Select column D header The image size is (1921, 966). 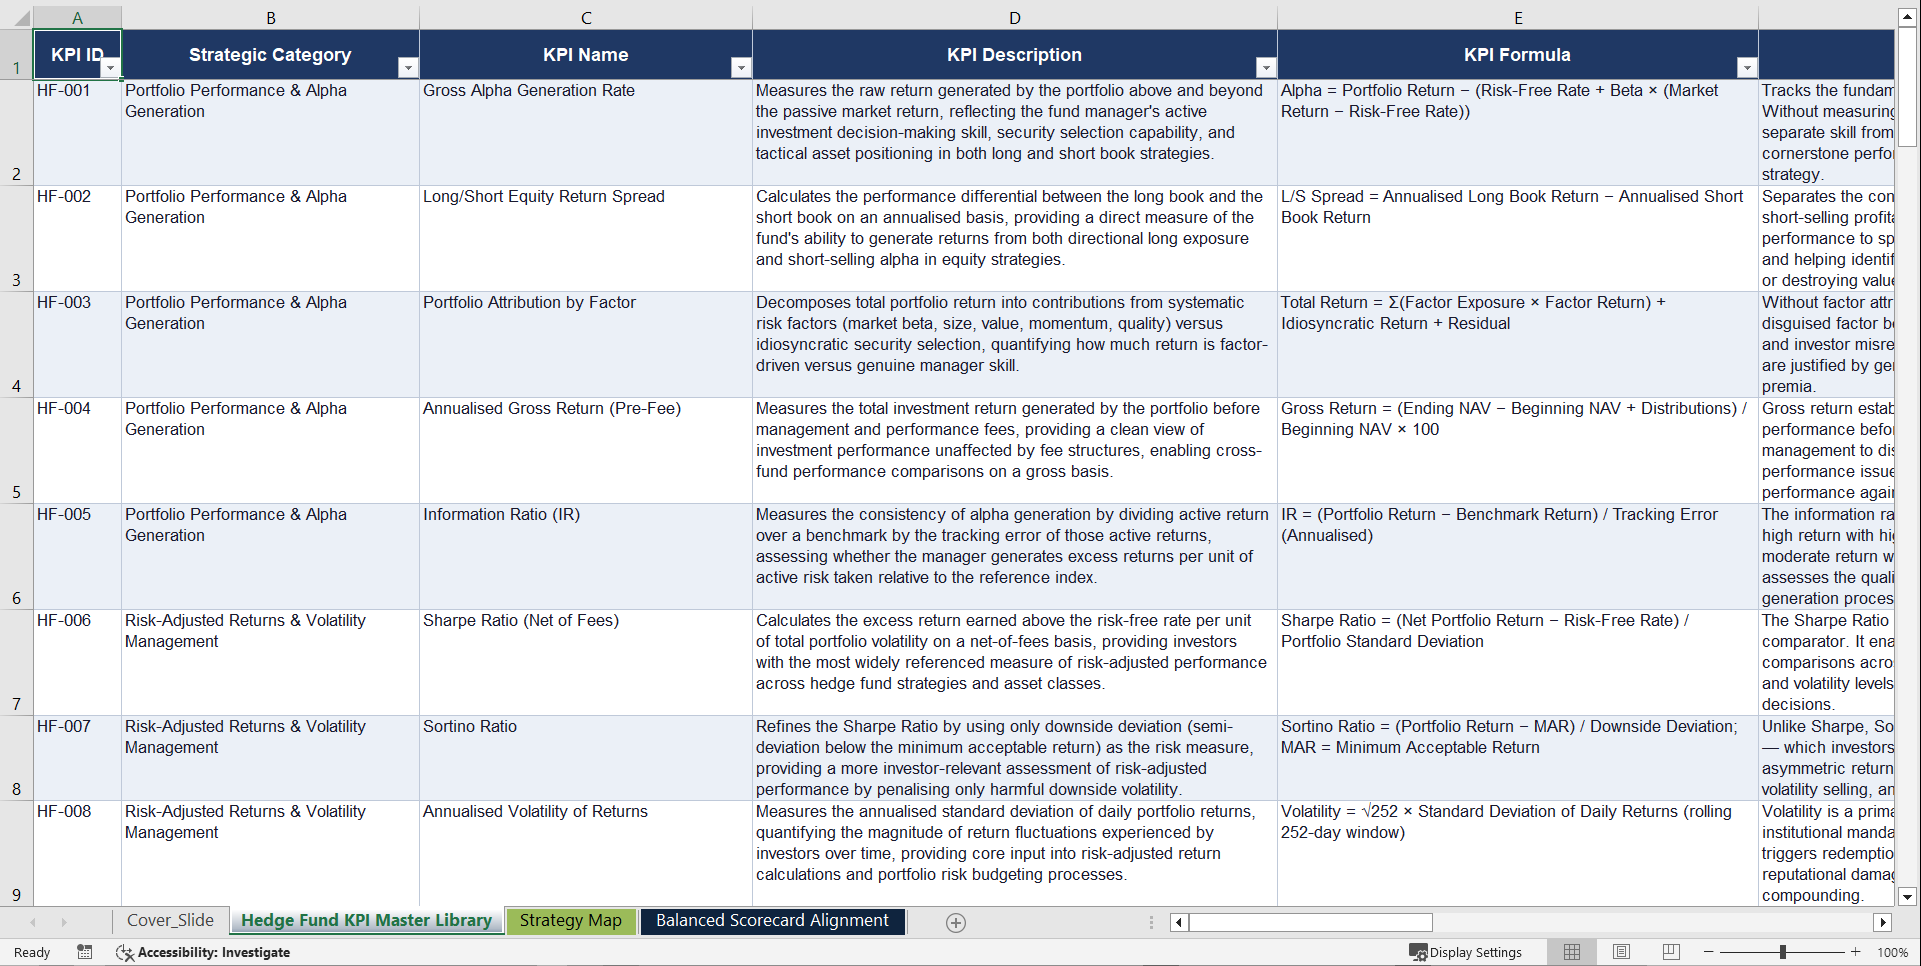point(1015,17)
